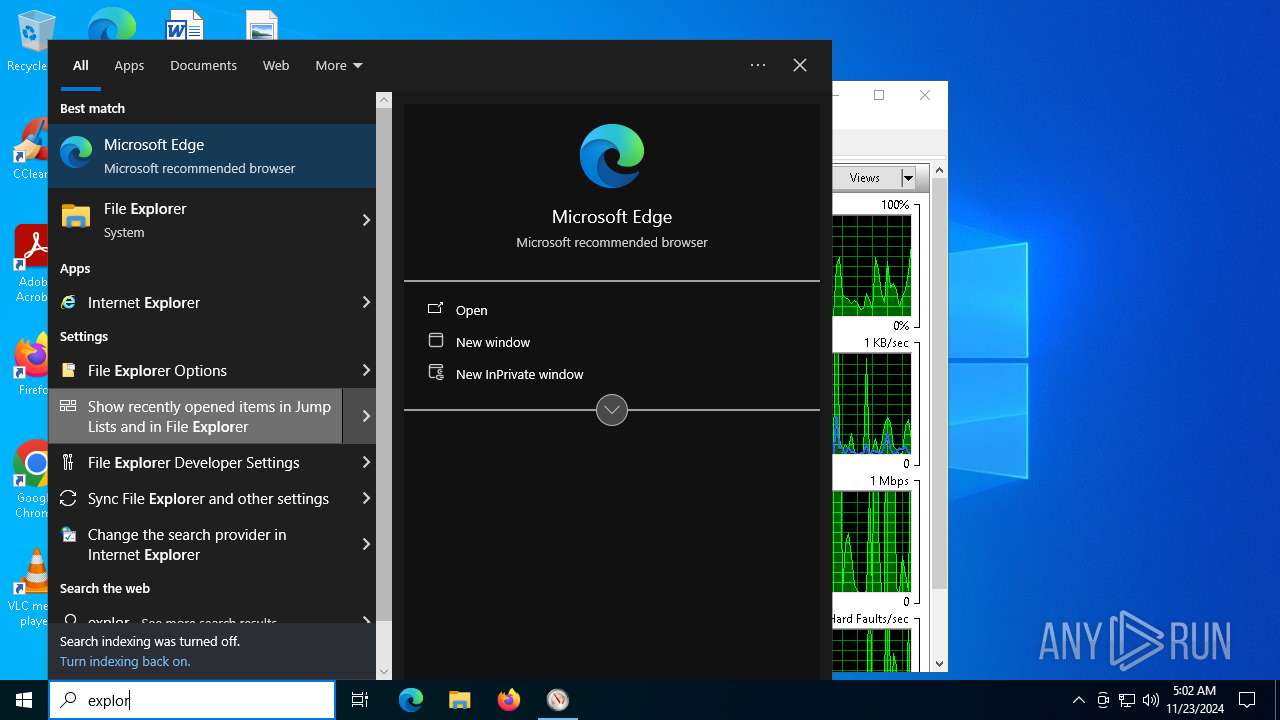
Task: Click the Network 1 Mbps graph
Action: point(871,541)
